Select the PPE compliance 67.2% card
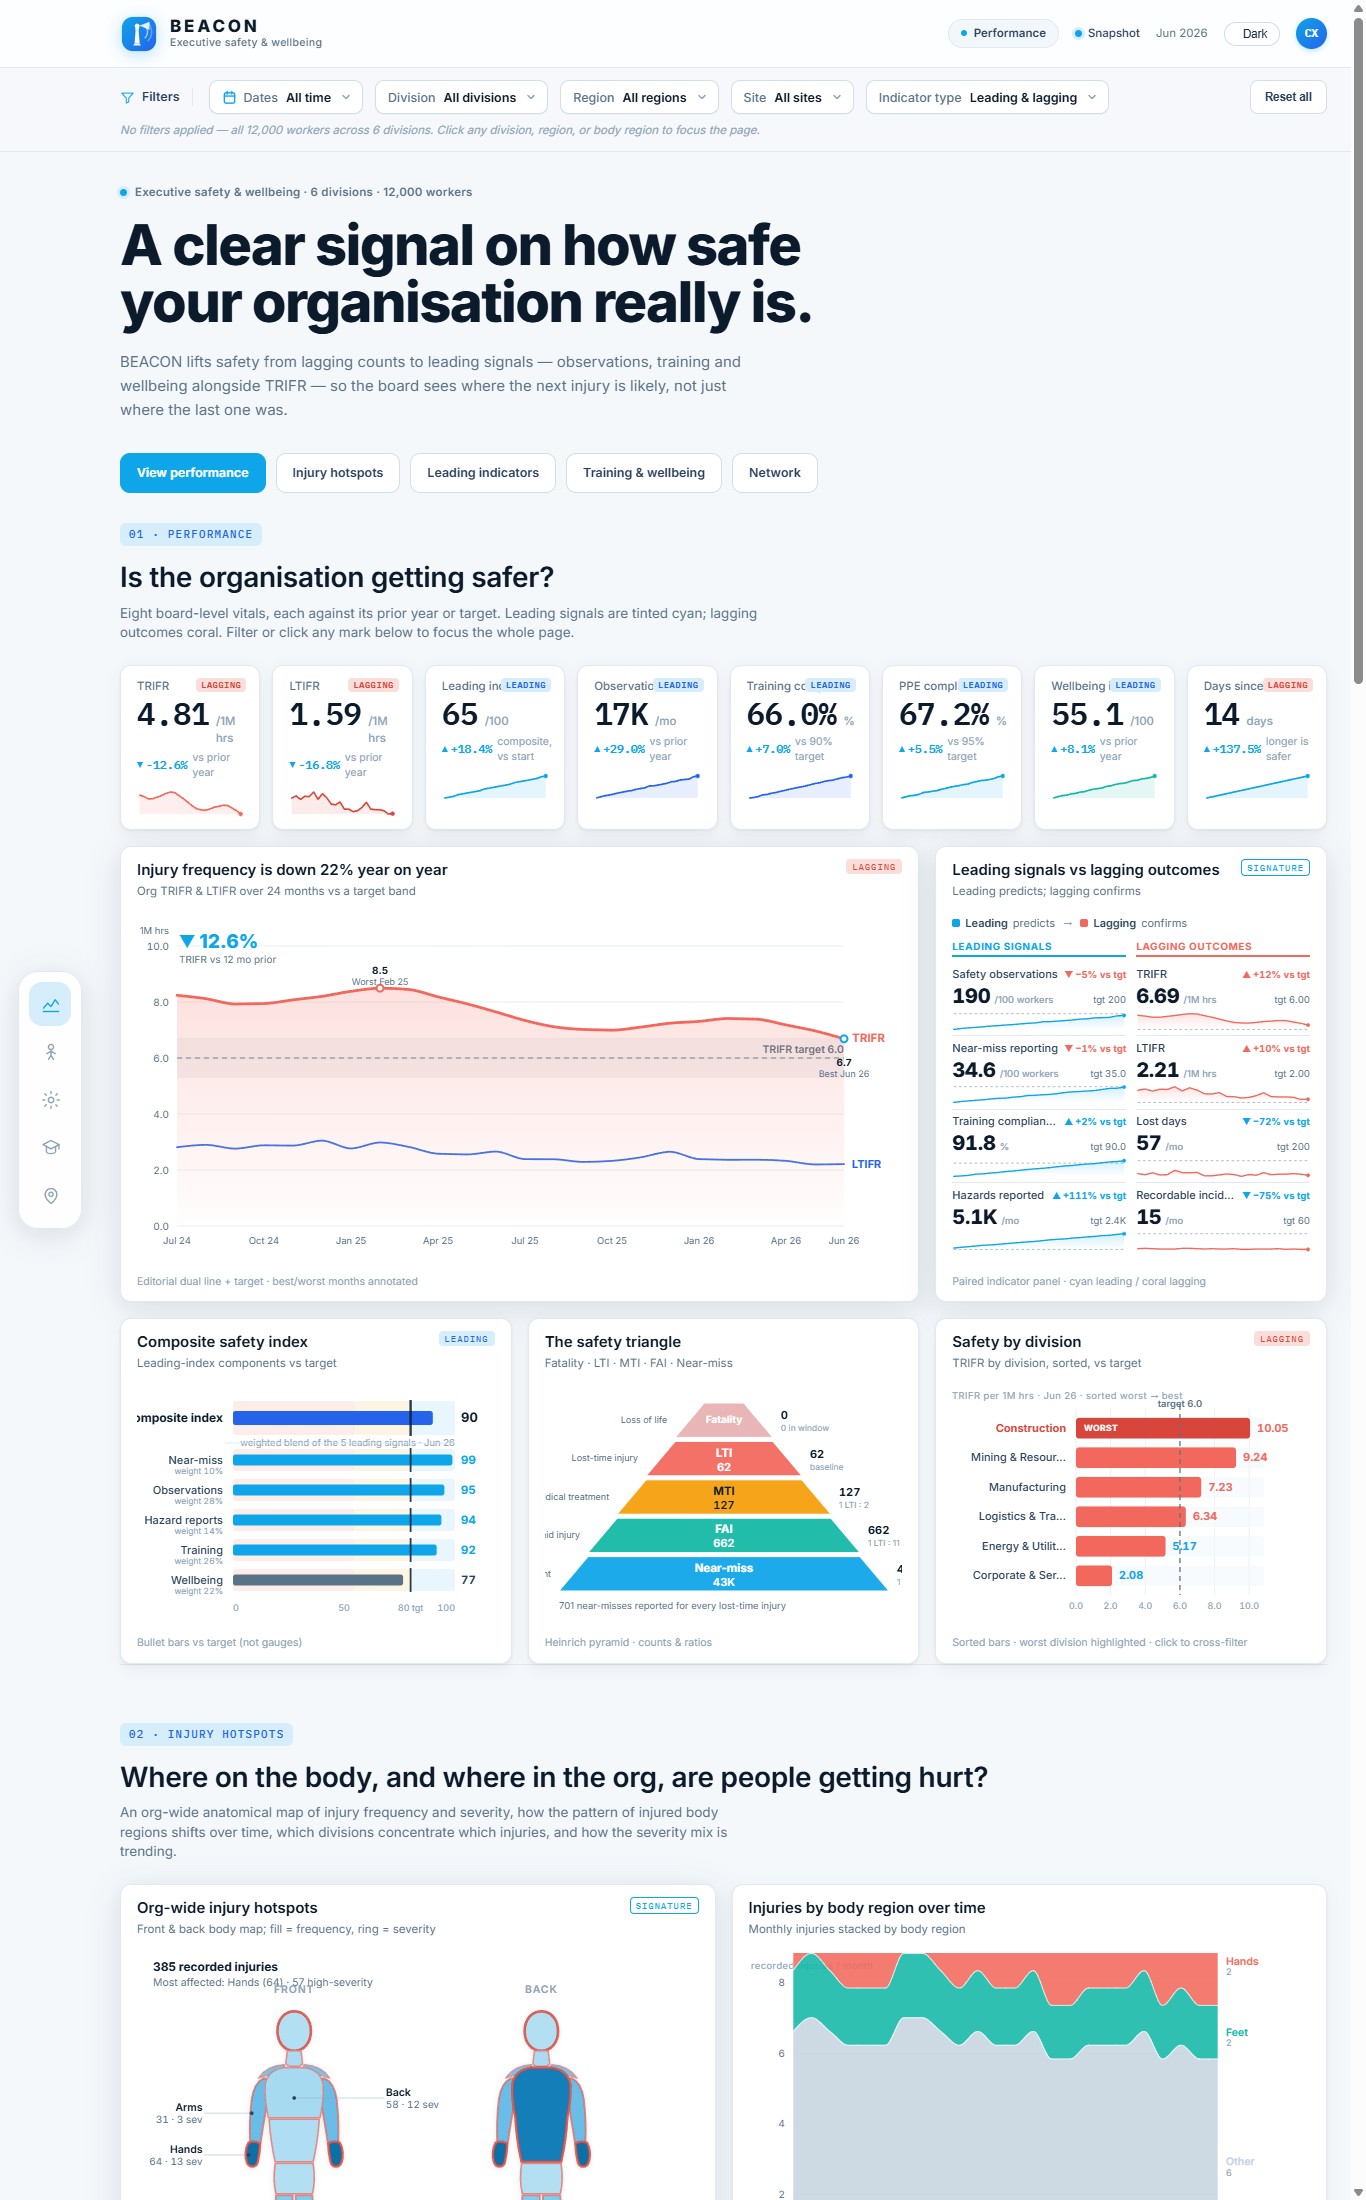Screen dimensions: 1366x2200 click(952, 748)
